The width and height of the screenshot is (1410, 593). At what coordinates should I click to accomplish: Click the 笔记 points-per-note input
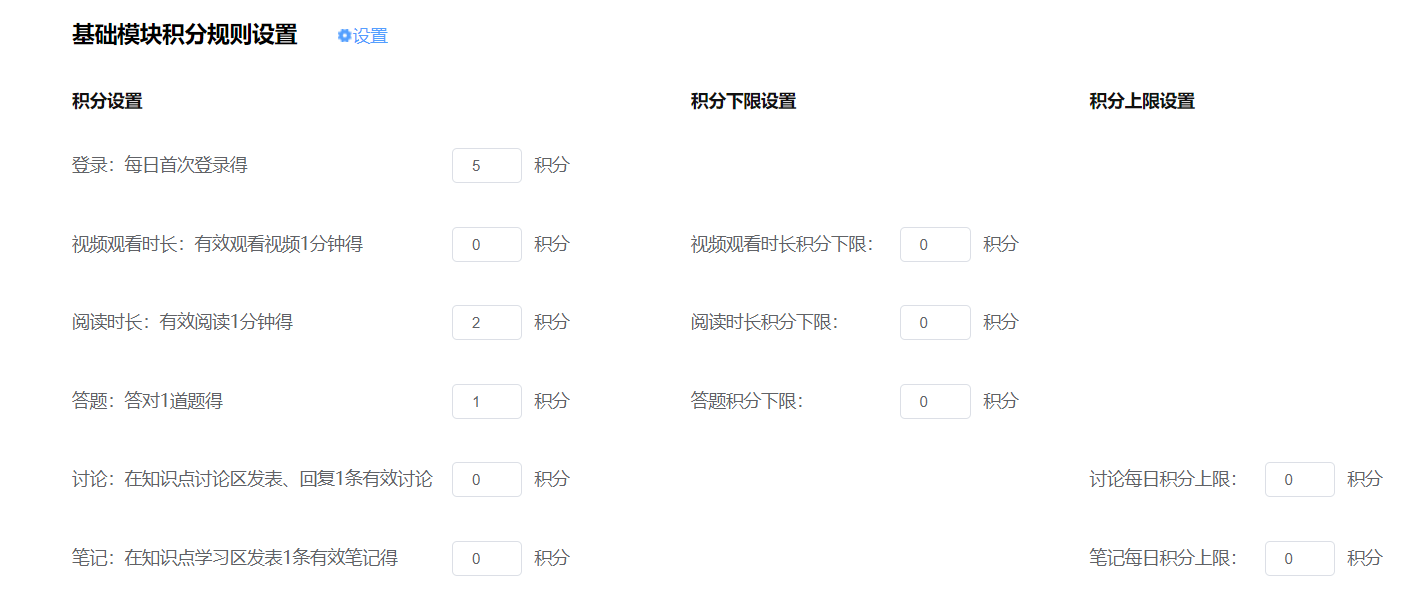[x=486, y=558]
